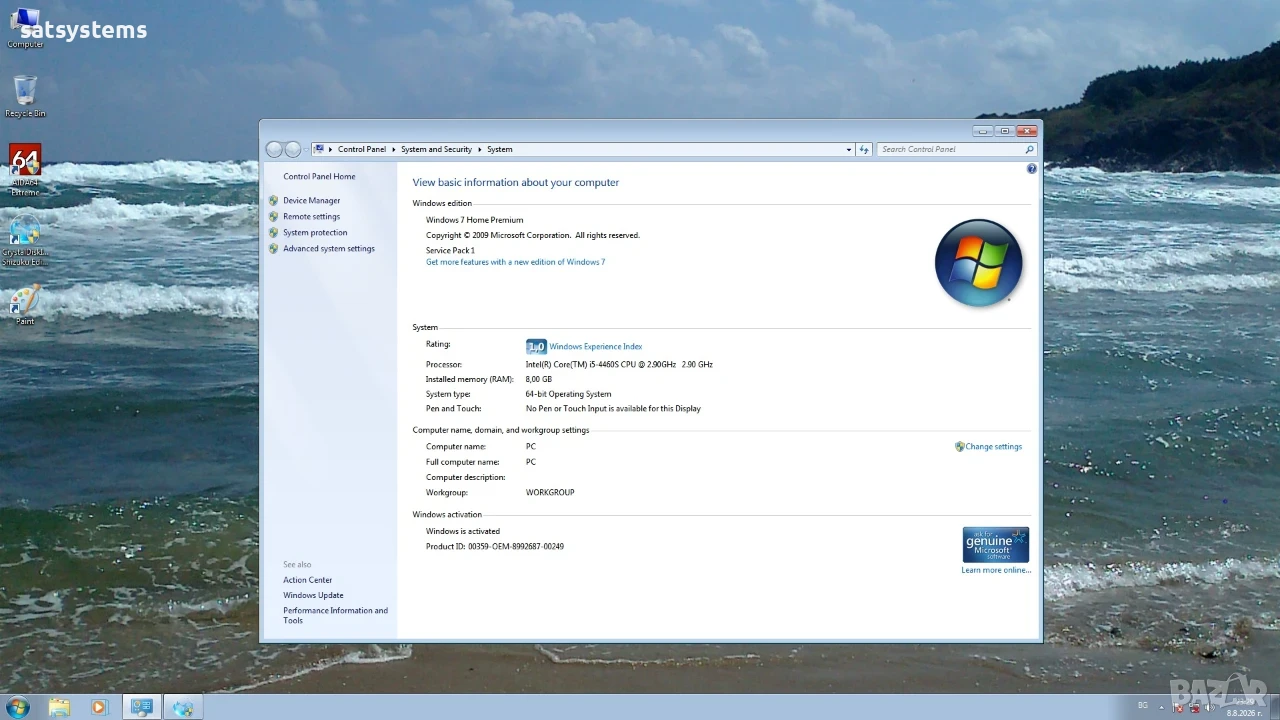
Task: Click the shield icon beside System protection
Action: pyautogui.click(x=274, y=232)
